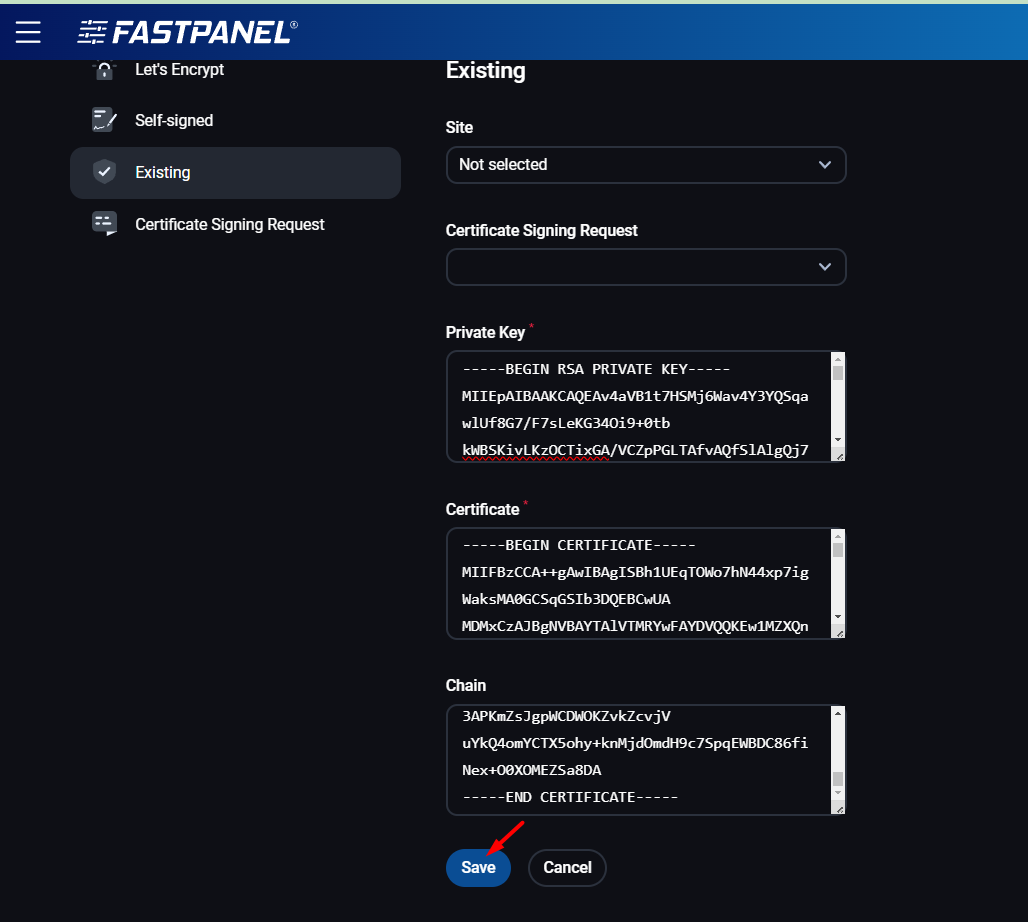Image resolution: width=1028 pixels, height=922 pixels.
Task: Go to Certificate Signing Request page
Action: (x=230, y=225)
